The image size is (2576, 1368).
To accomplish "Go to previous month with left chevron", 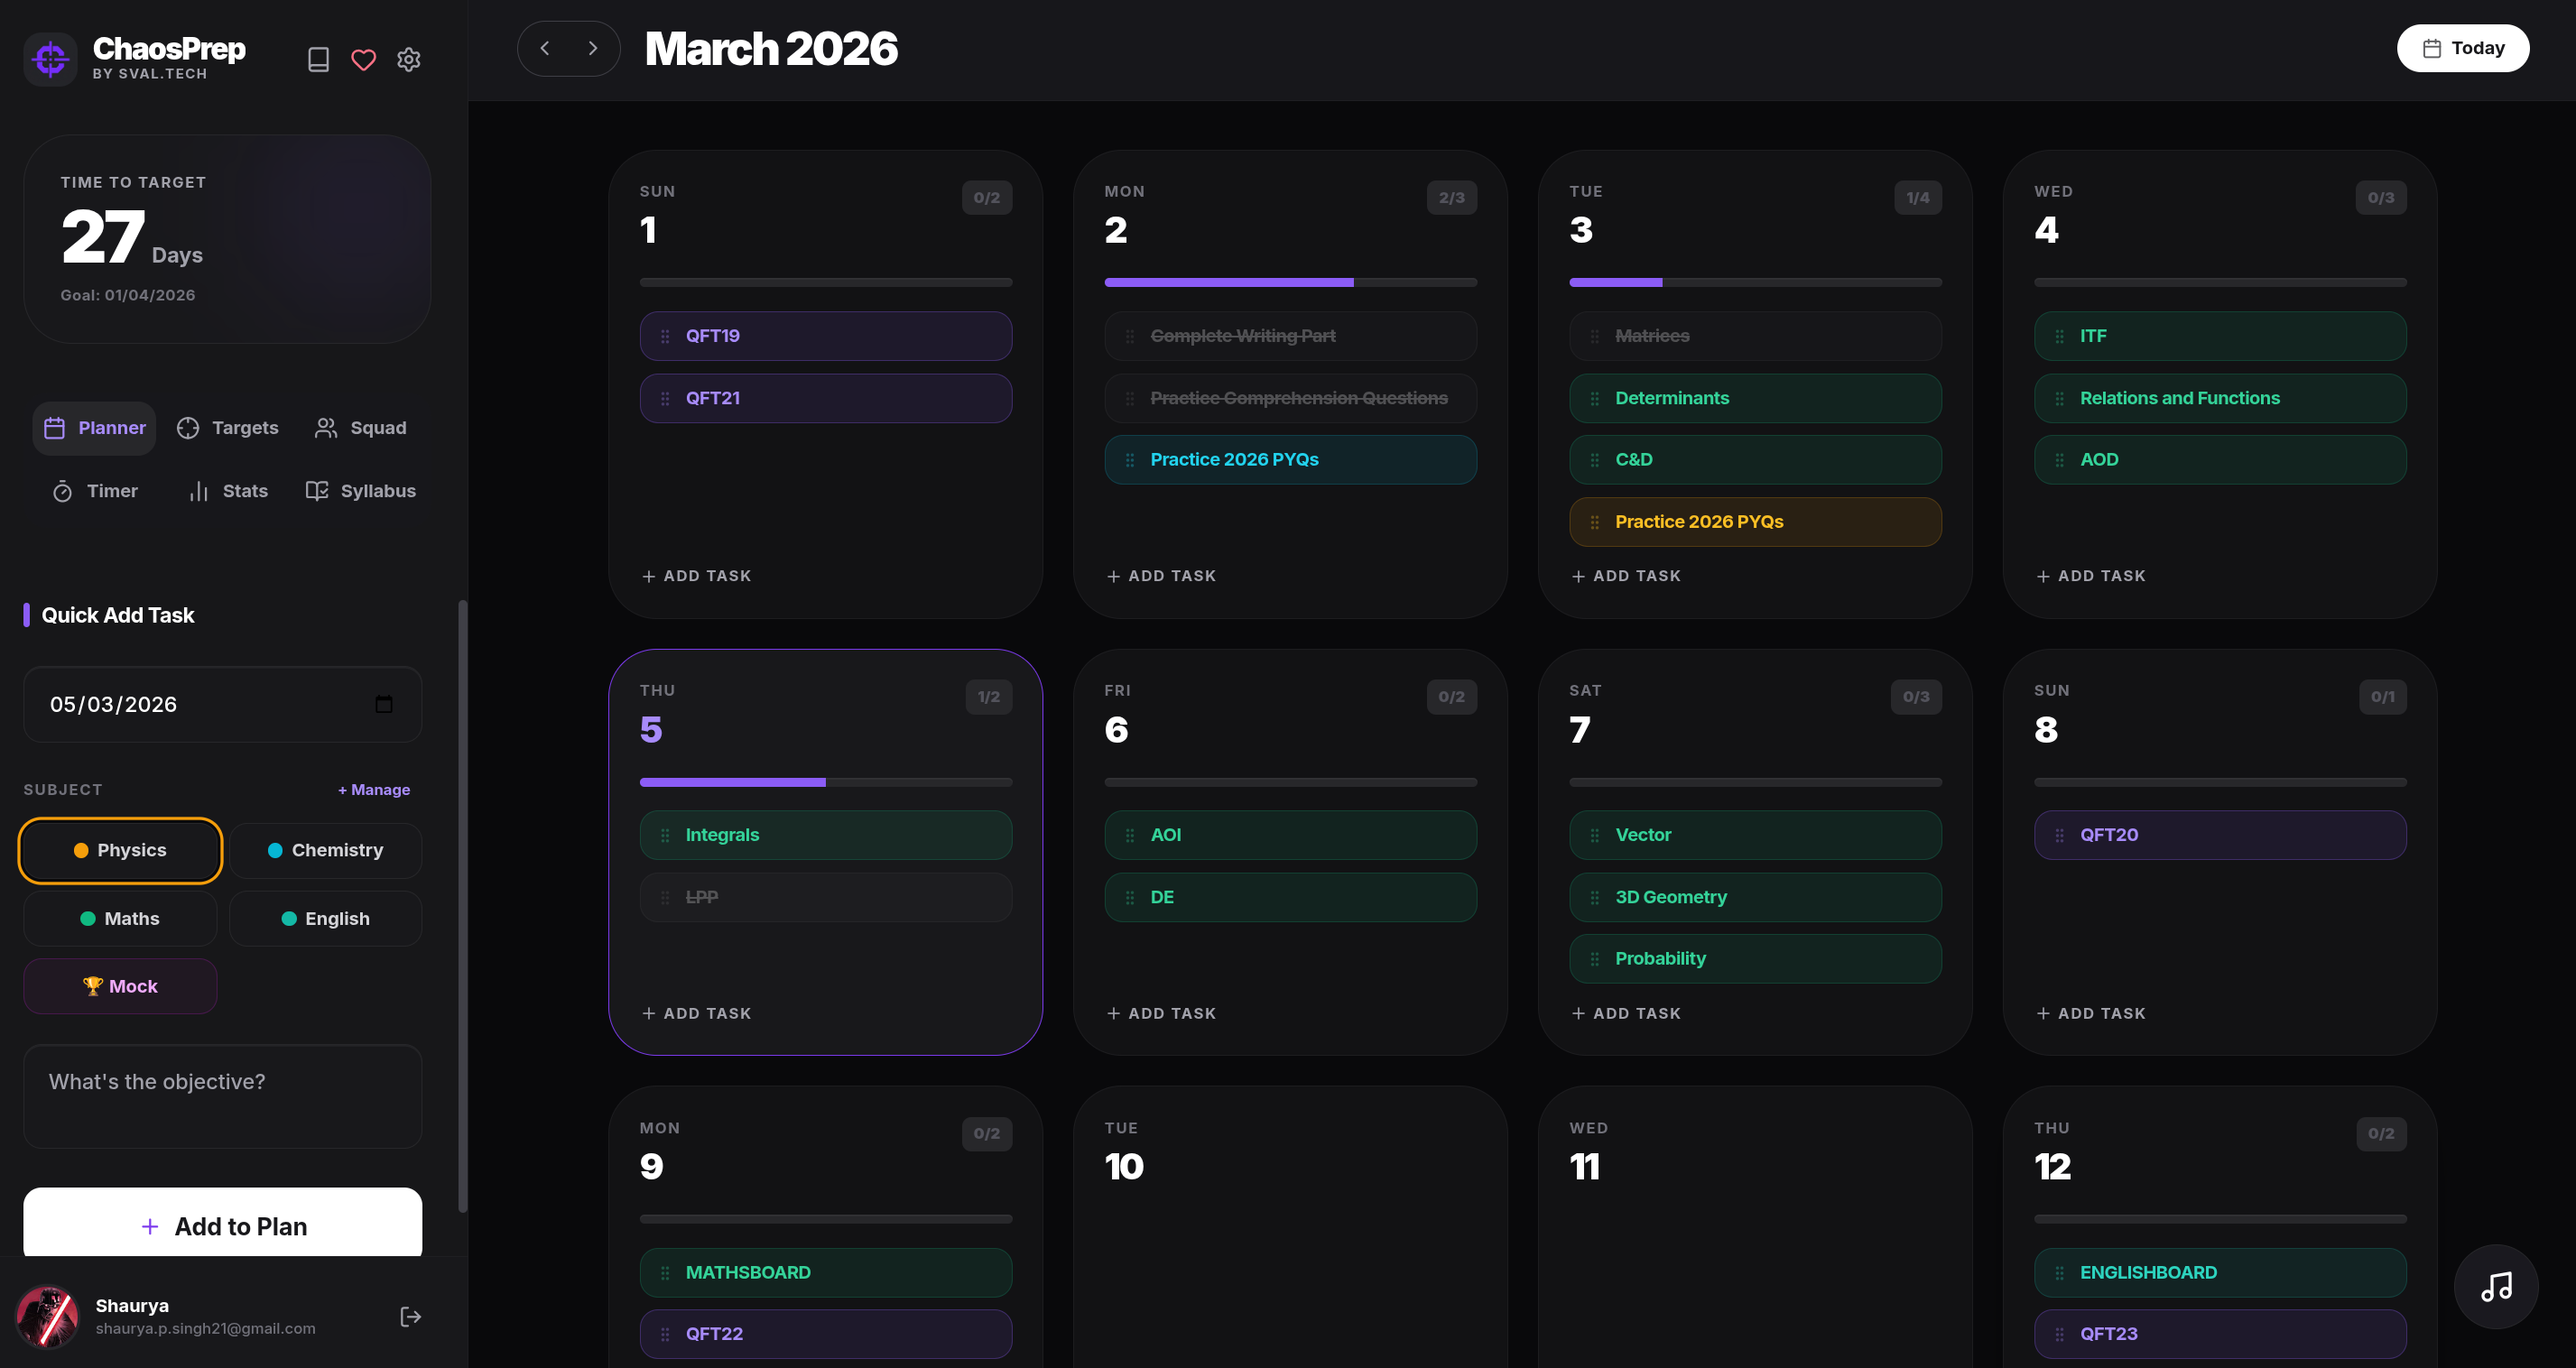I will pos(545,48).
